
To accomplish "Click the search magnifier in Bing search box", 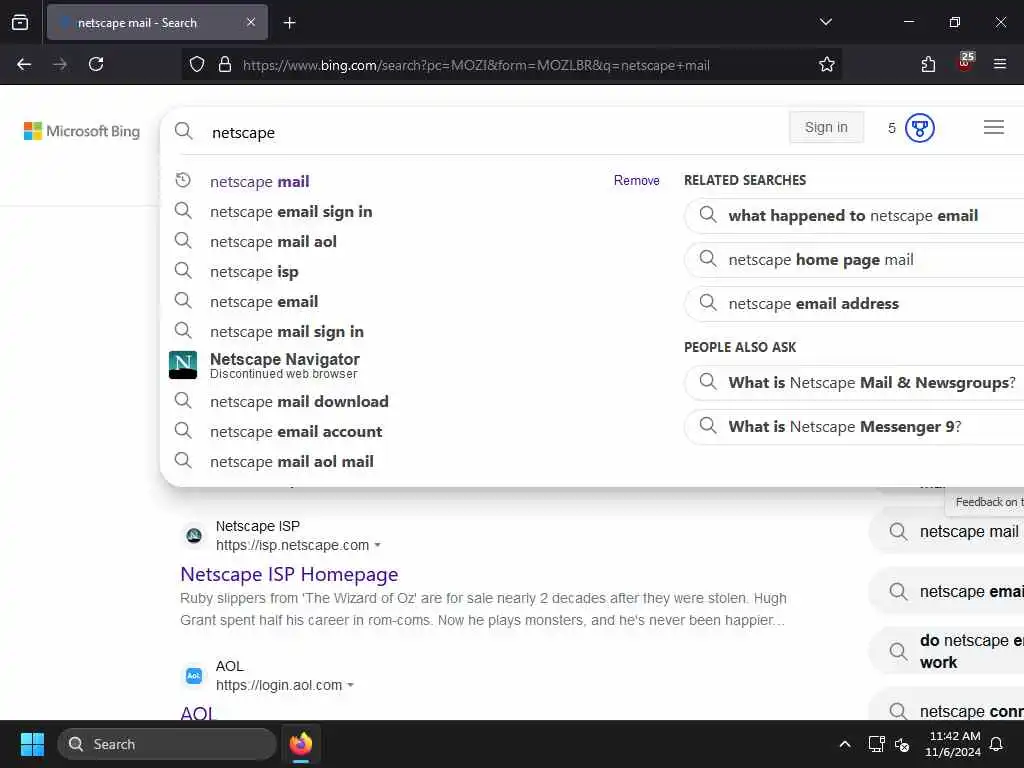I will pos(184,131).
